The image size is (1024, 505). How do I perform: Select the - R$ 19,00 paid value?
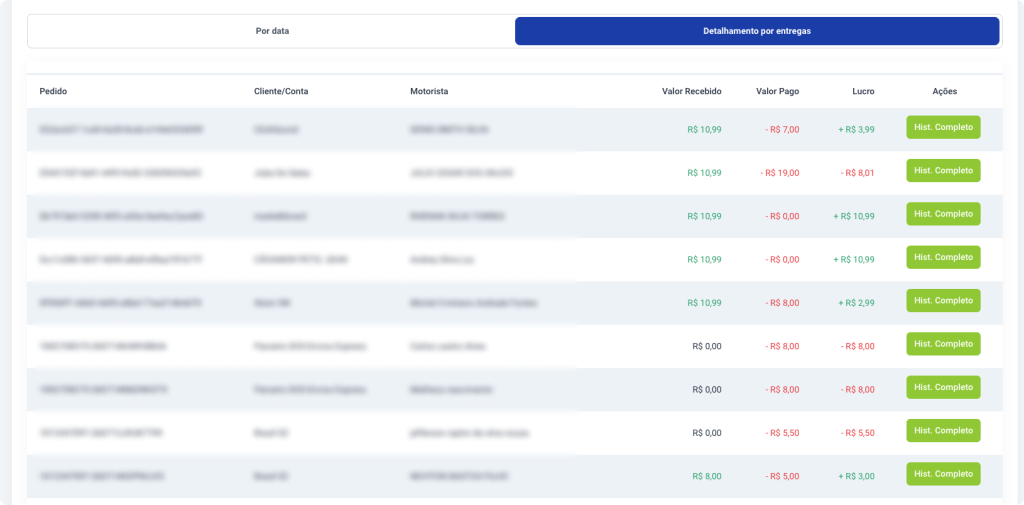coord(780,173)
